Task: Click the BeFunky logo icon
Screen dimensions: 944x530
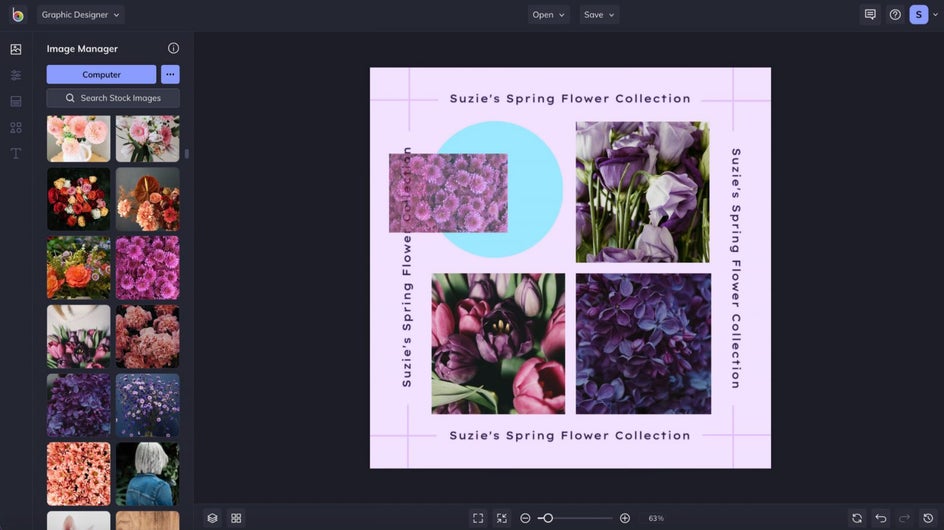Action: [17, 14]
